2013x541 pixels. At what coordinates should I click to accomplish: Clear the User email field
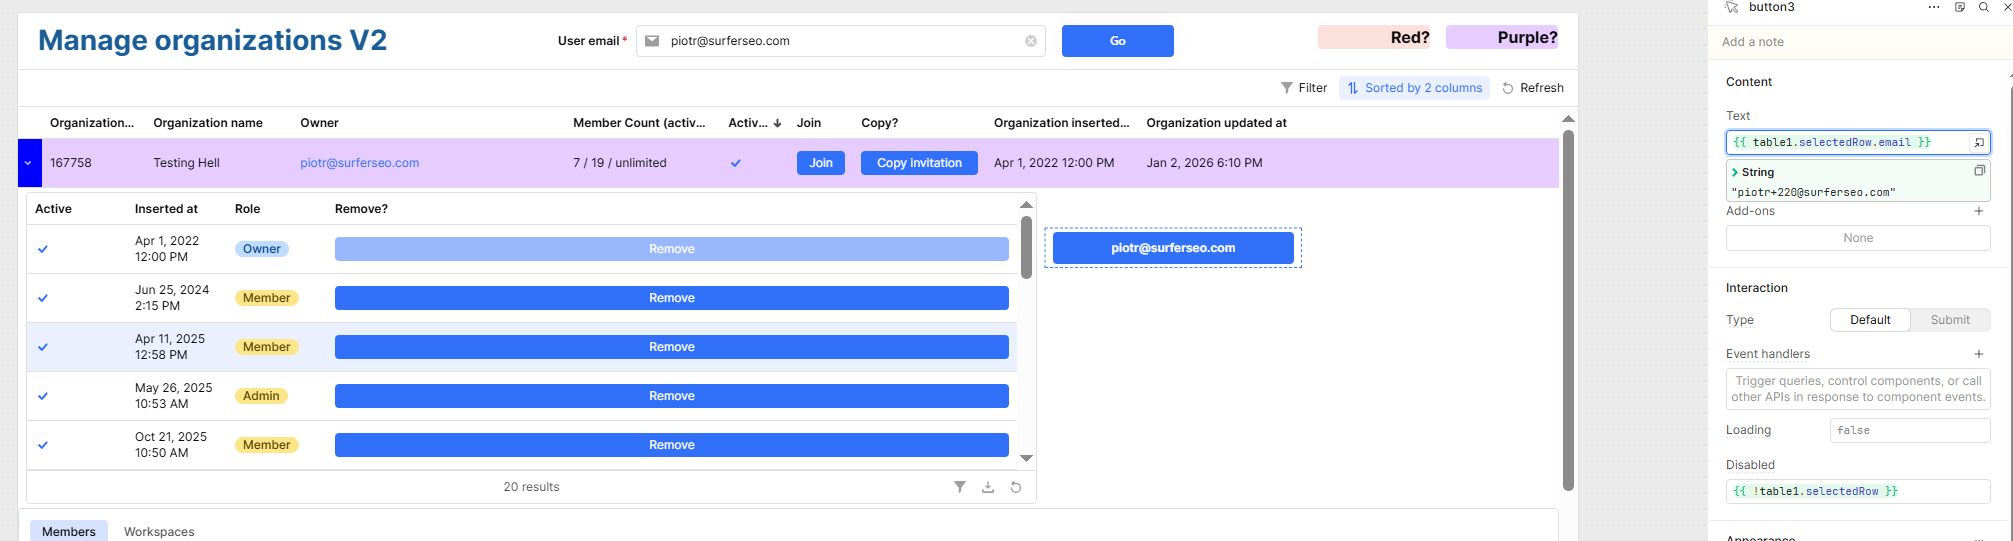[1031, 41]
